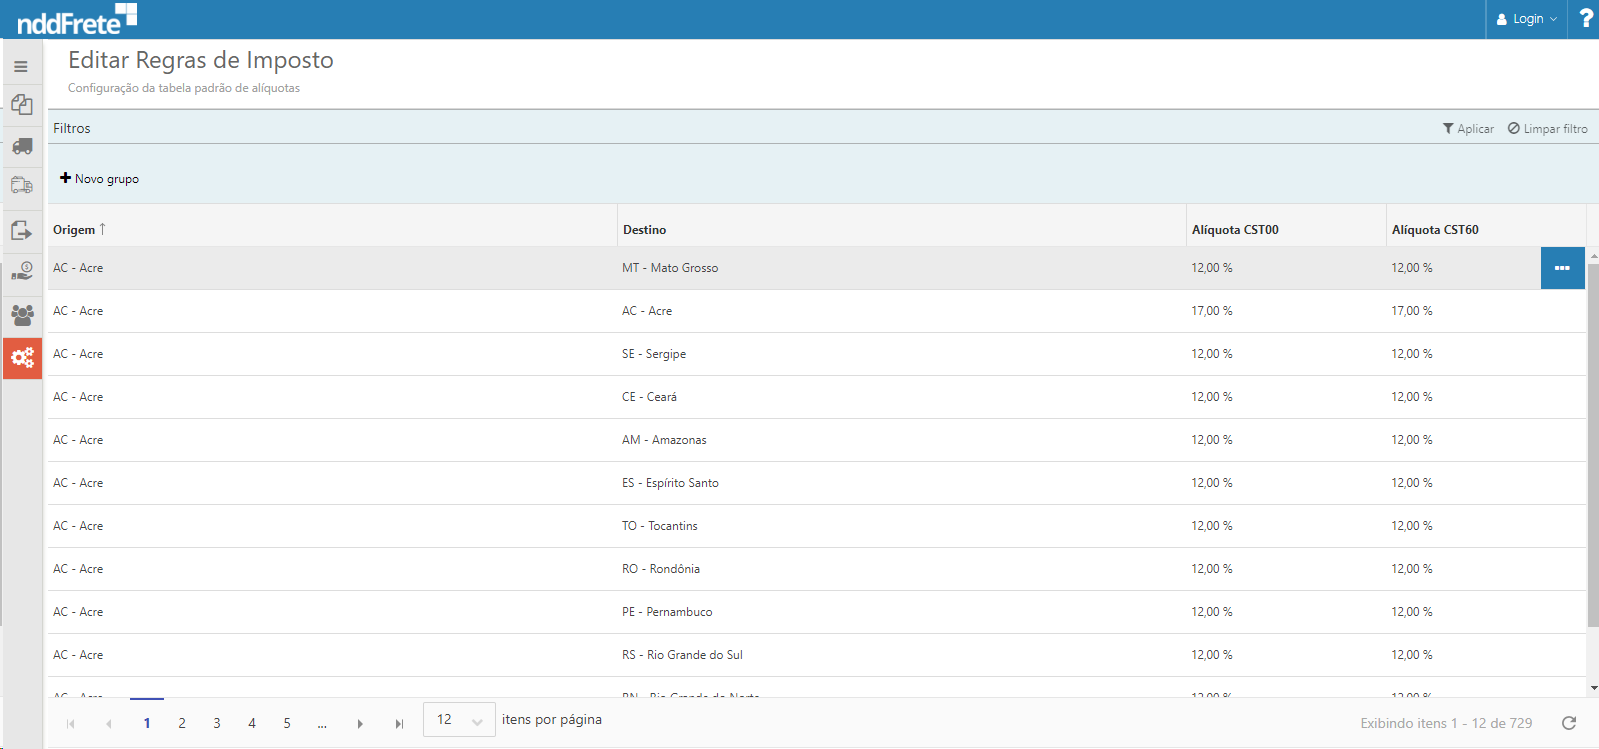Viewport: 1599px width, 749px height.
Task: Open the solid truck sidebar icon
Action: point(22,146)
